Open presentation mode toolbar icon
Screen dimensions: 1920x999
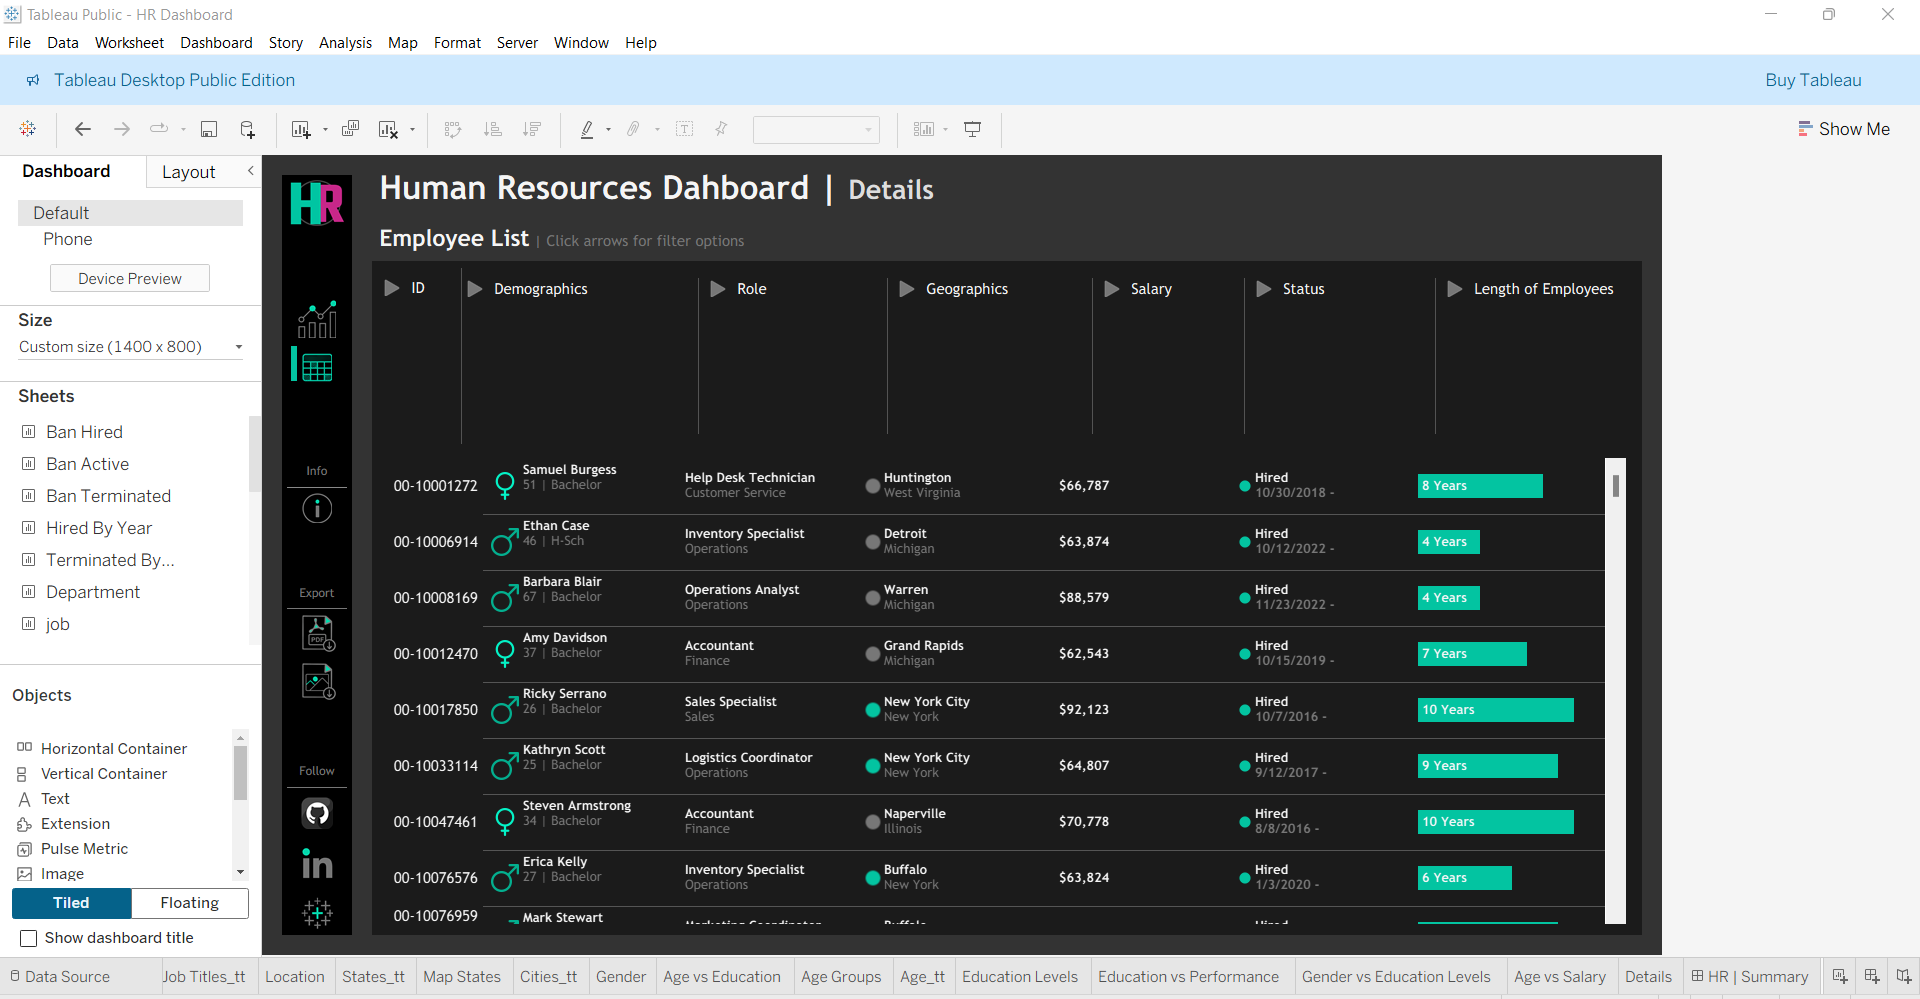click(x=972, y=129)
